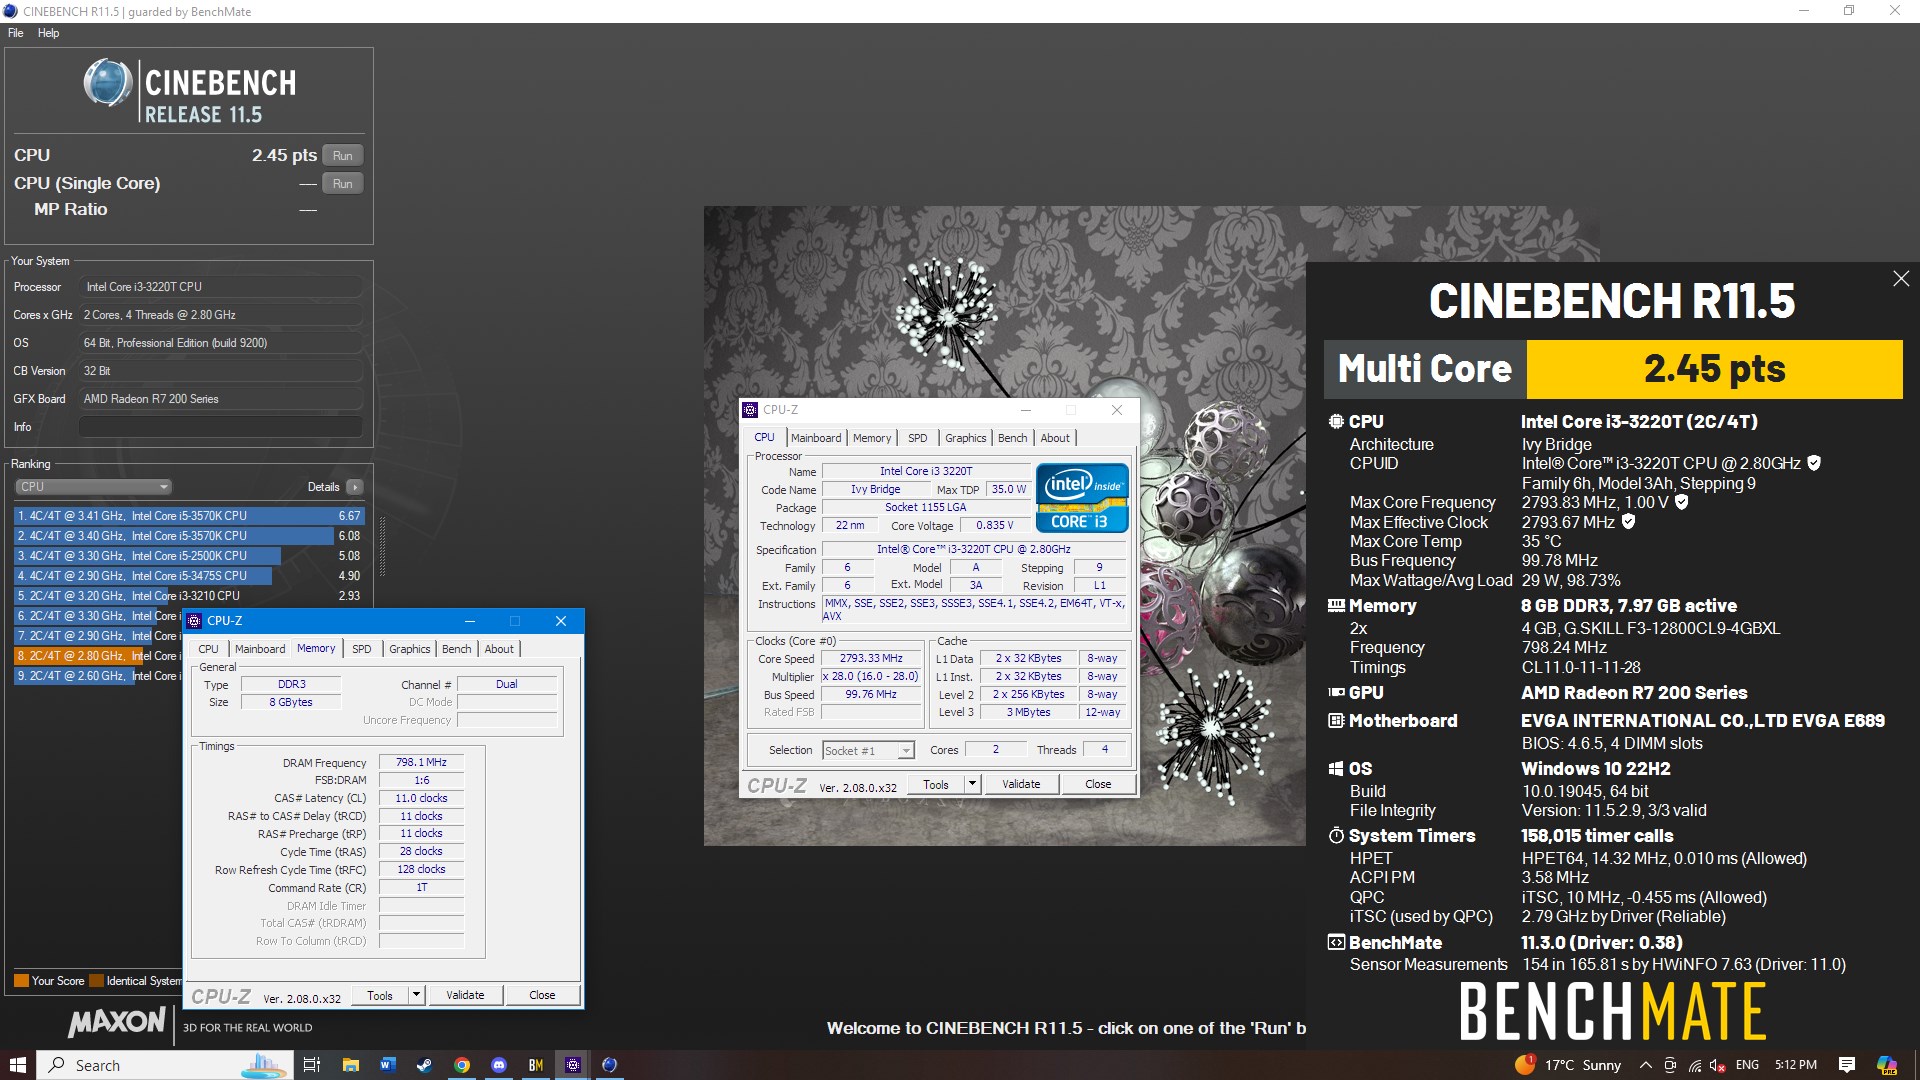Expand Tools dropdown arrow in CPU-Z processor window
The image size is (1920, 1080).
pos(972,785)
